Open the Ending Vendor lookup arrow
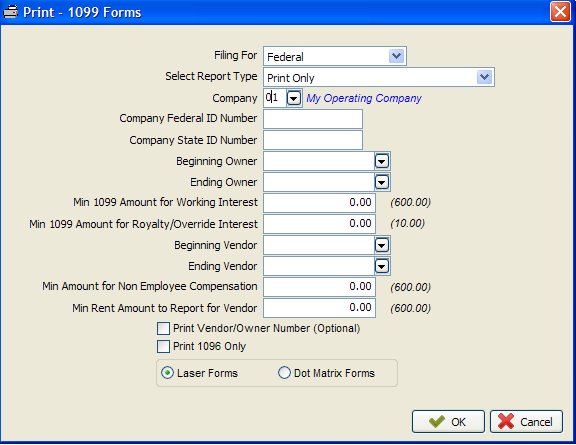576x445 pixels. (x=382, y=266)
